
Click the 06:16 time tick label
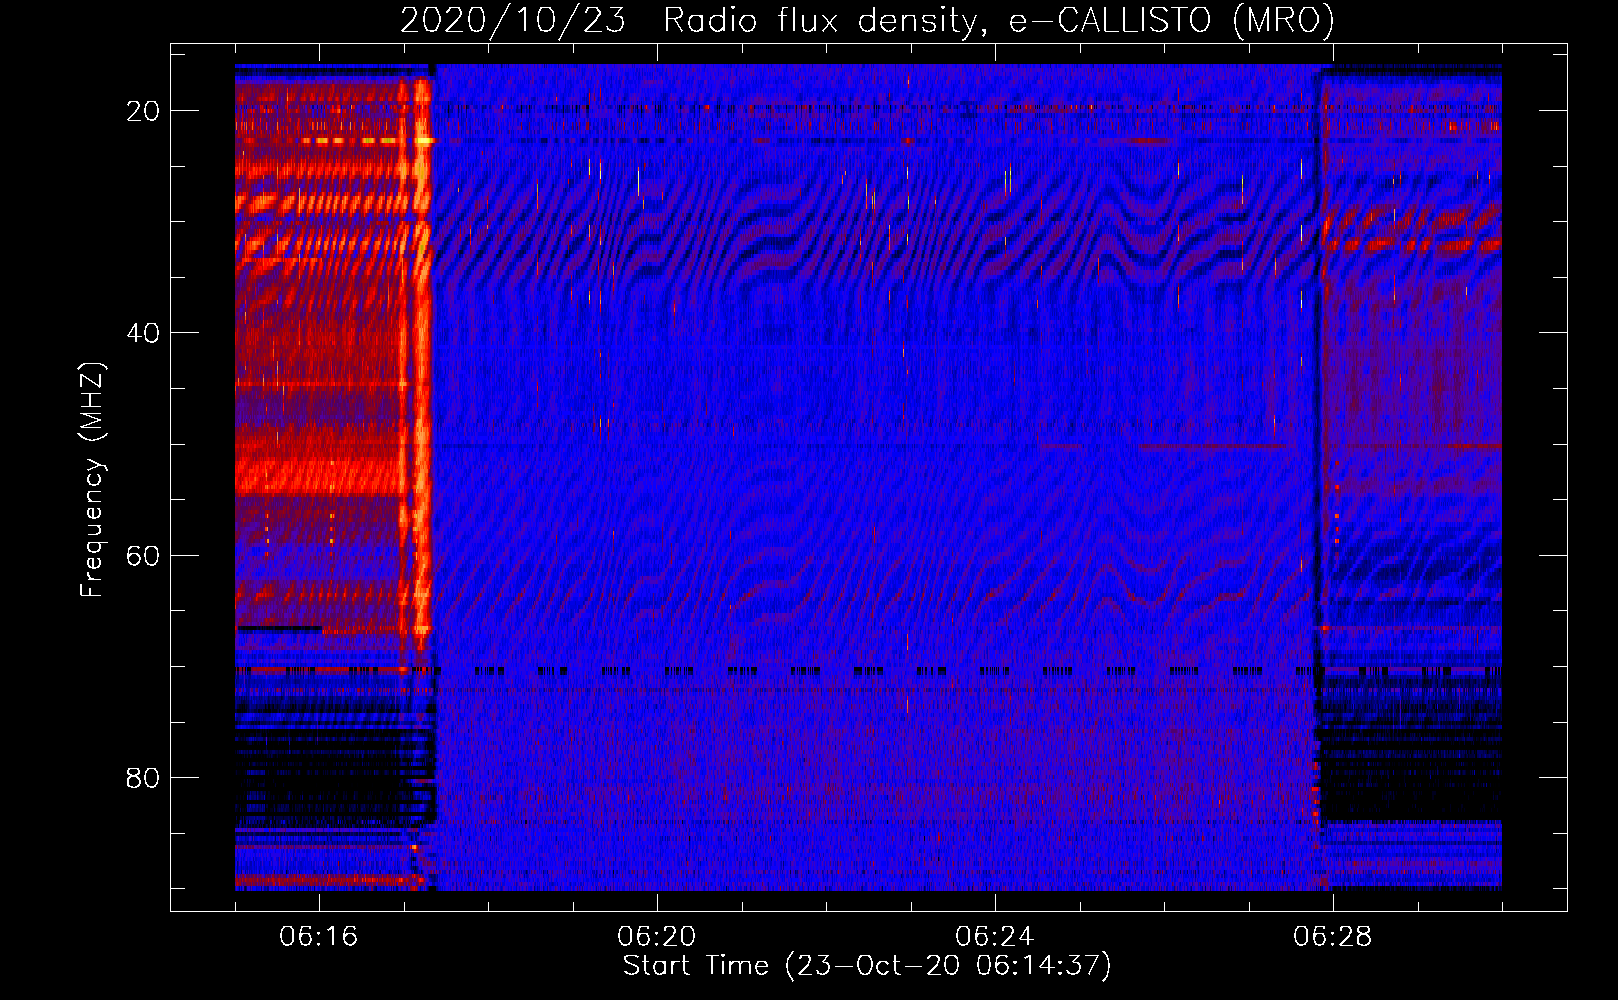319,937
